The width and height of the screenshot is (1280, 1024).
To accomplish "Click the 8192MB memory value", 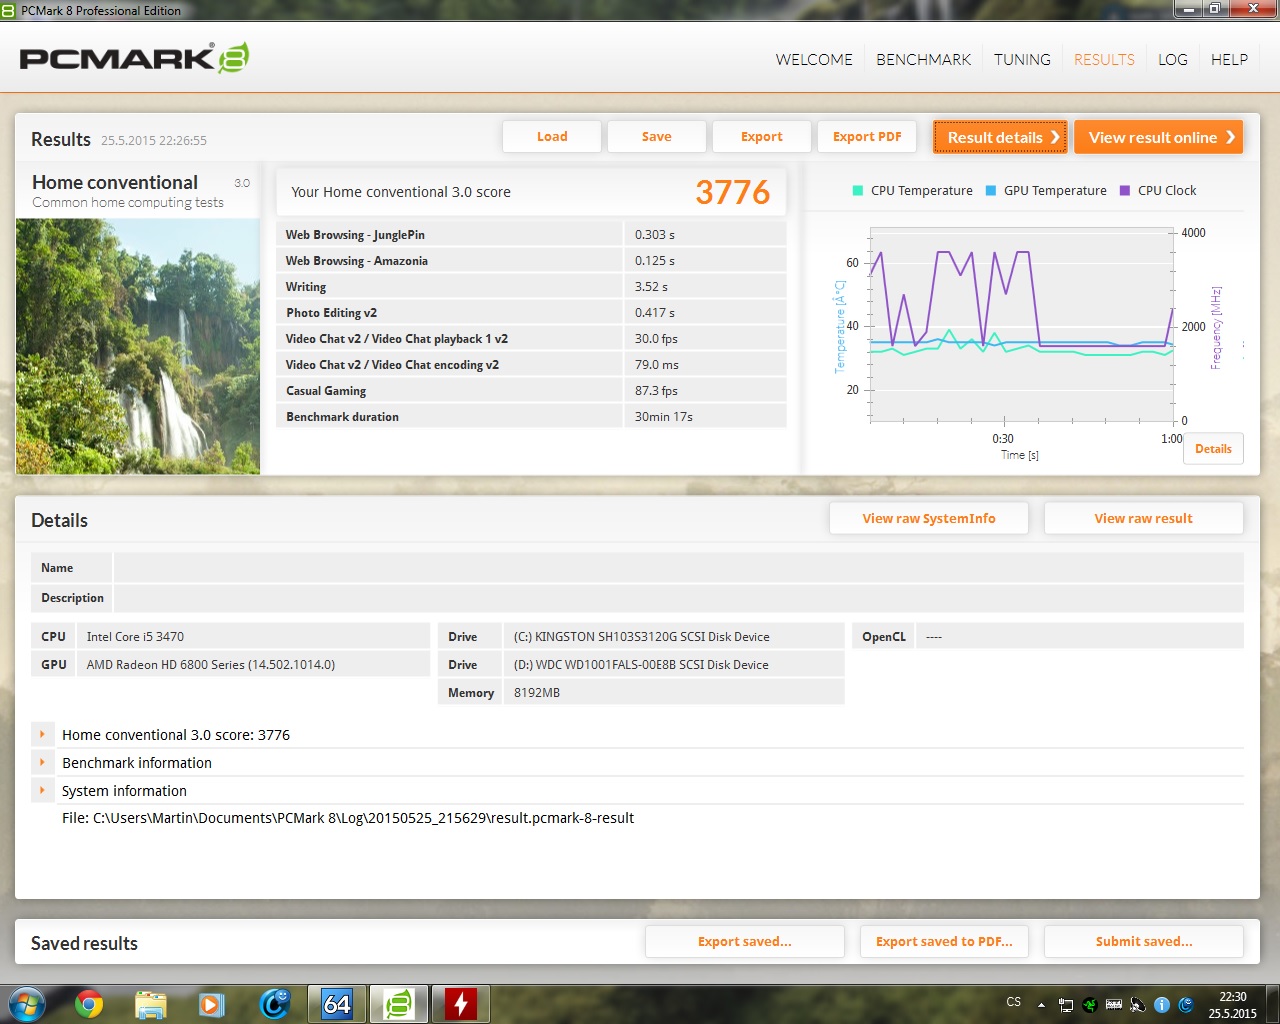I will [x=537, y=693].
